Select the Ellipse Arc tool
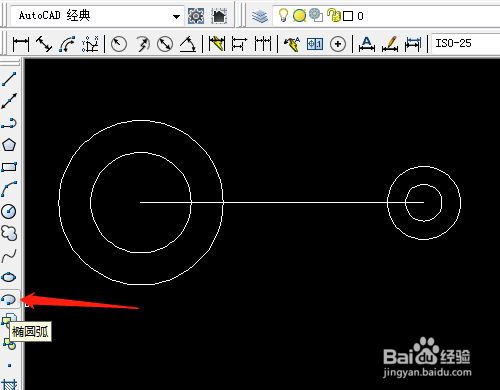500x390 pixels. coord(9,299)
